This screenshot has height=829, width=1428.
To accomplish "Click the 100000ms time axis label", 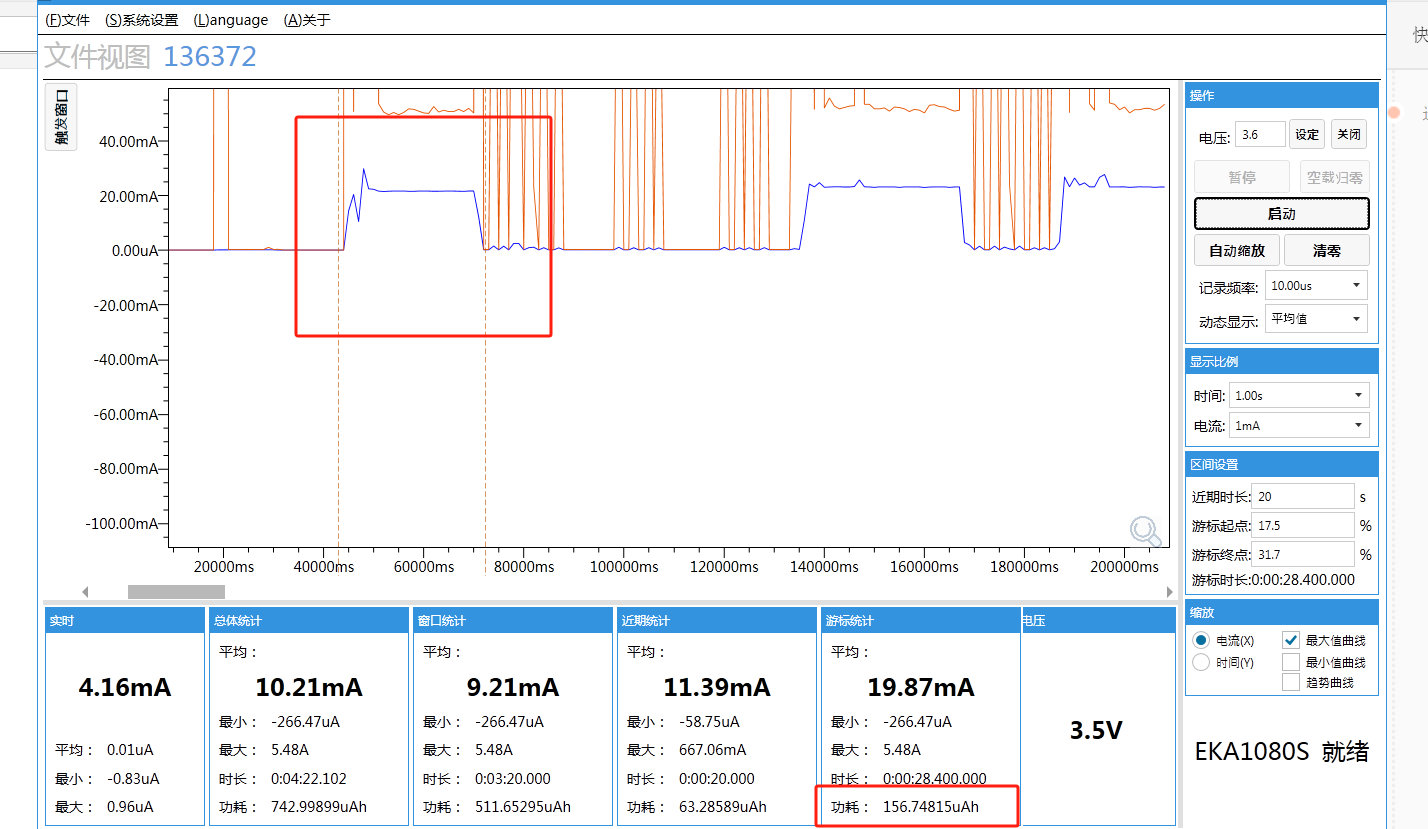I will 622,567.
